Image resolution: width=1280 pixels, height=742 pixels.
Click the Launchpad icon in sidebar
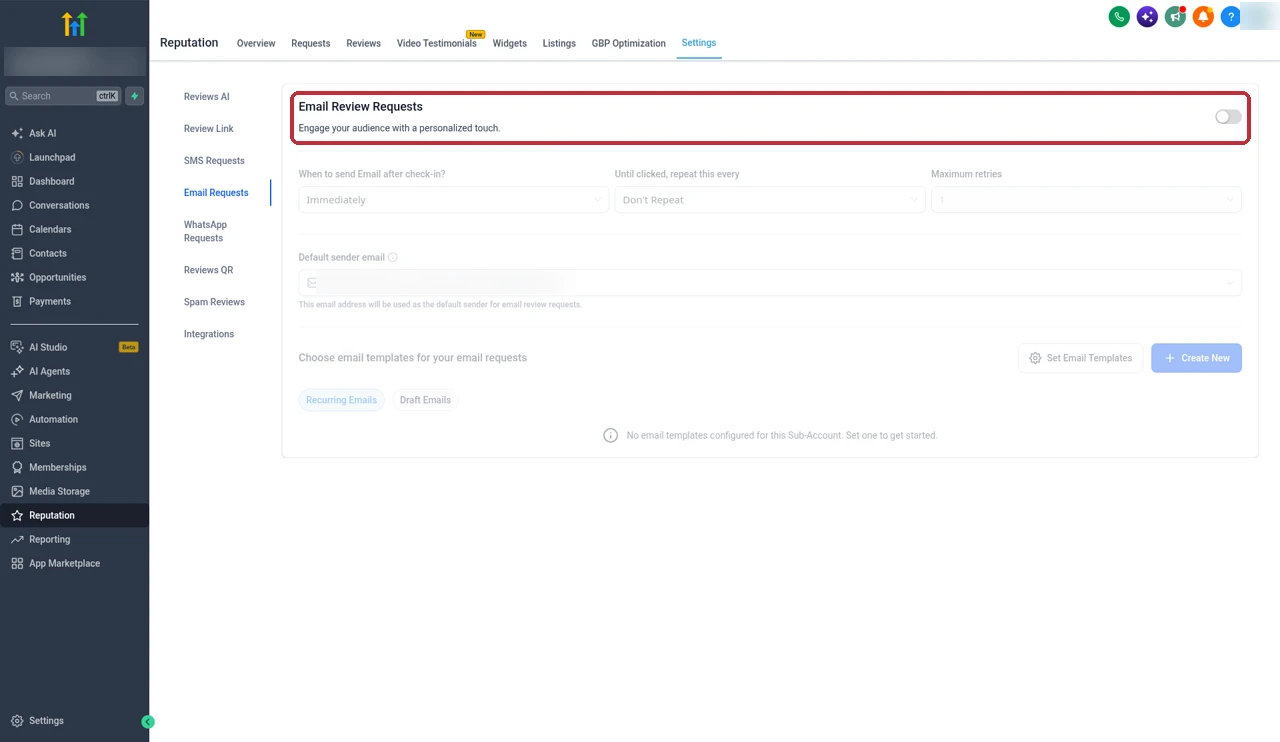tap(17, 157)
